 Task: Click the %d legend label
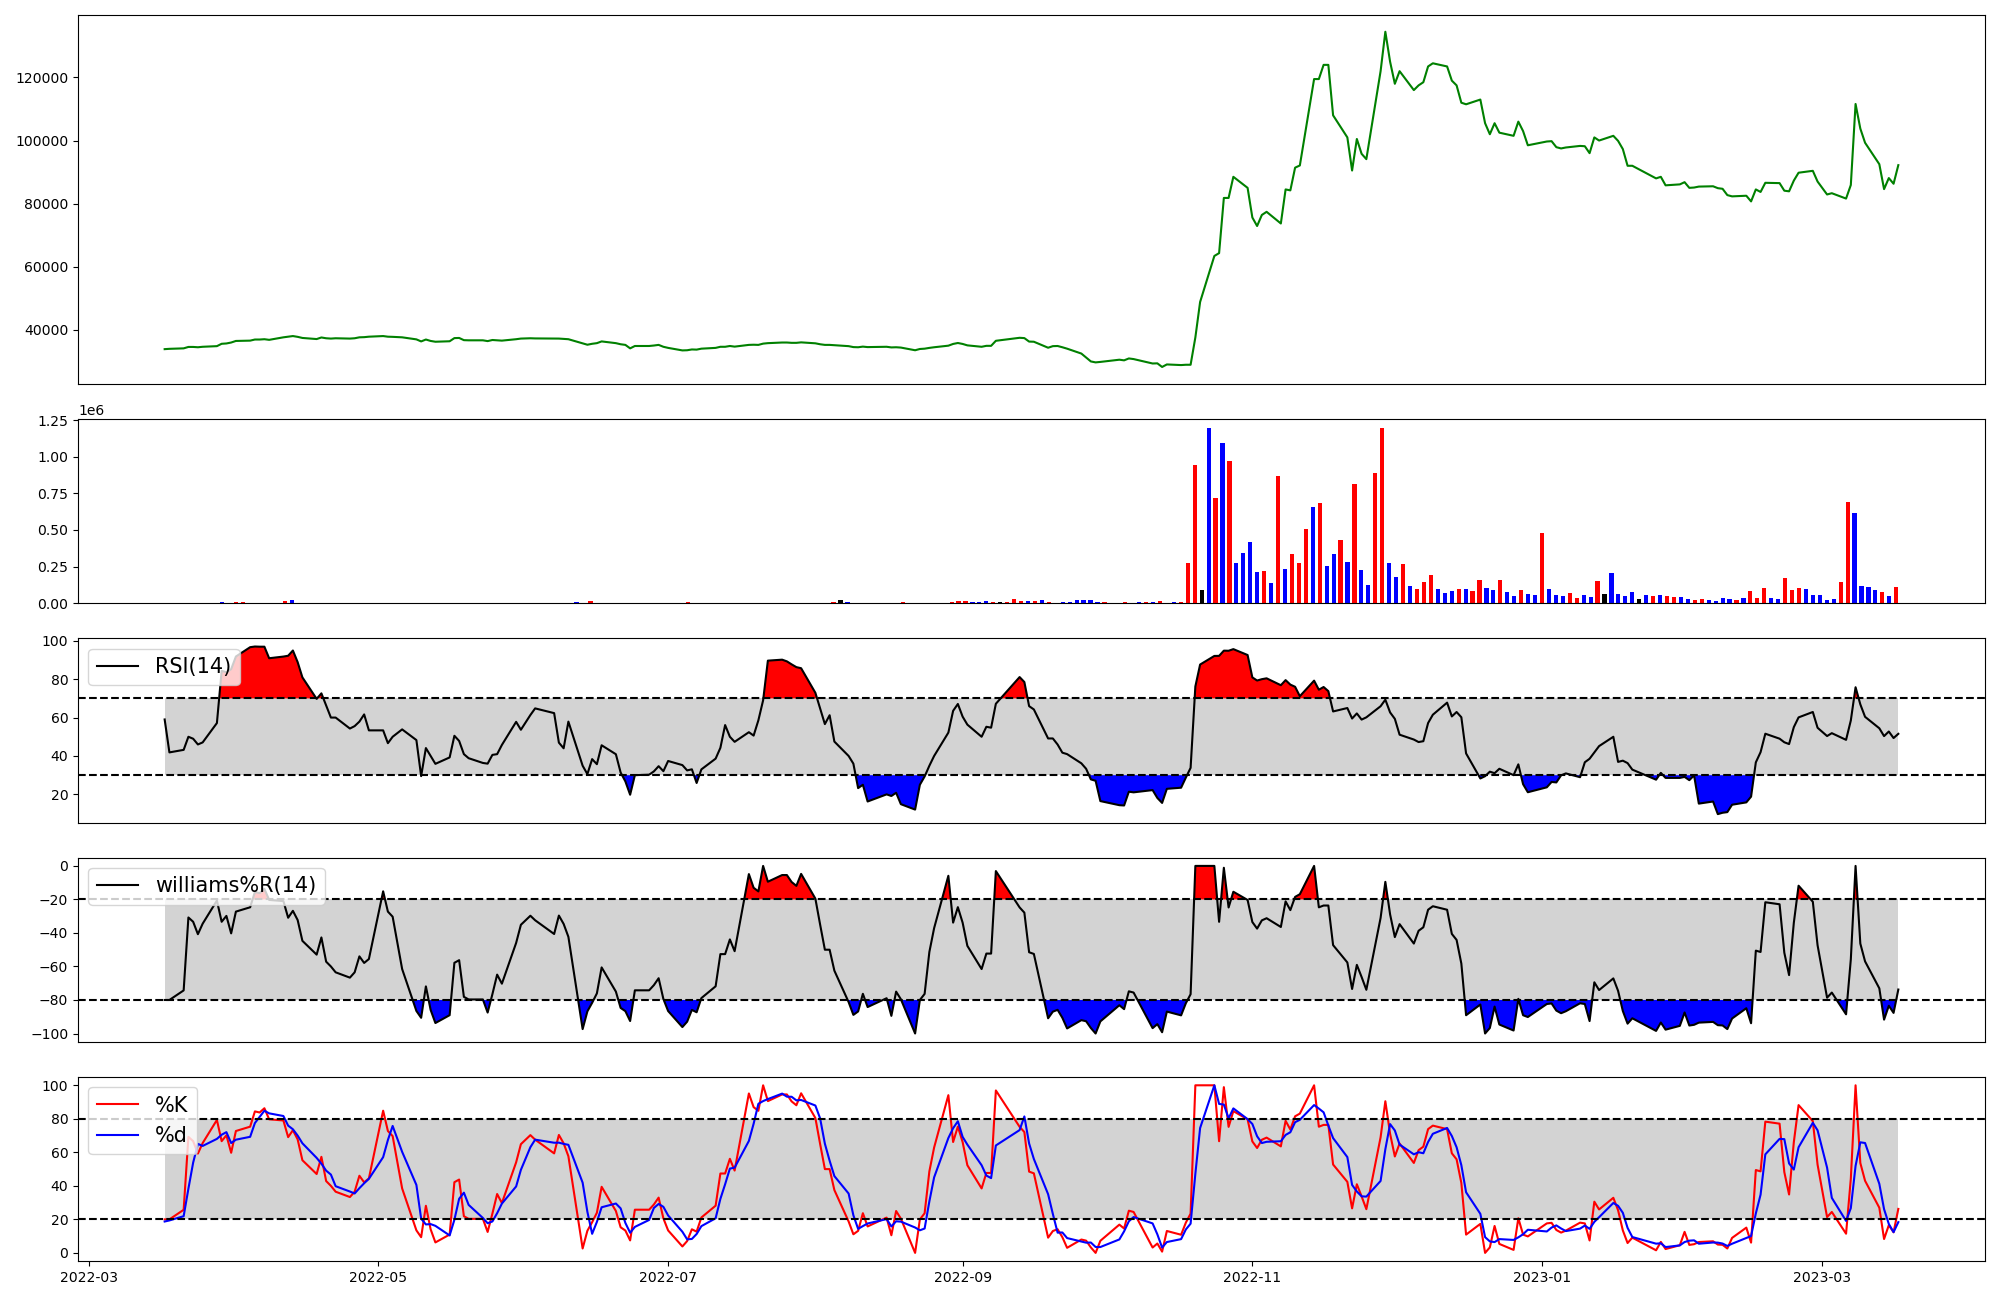click(x=171, y=1135)
